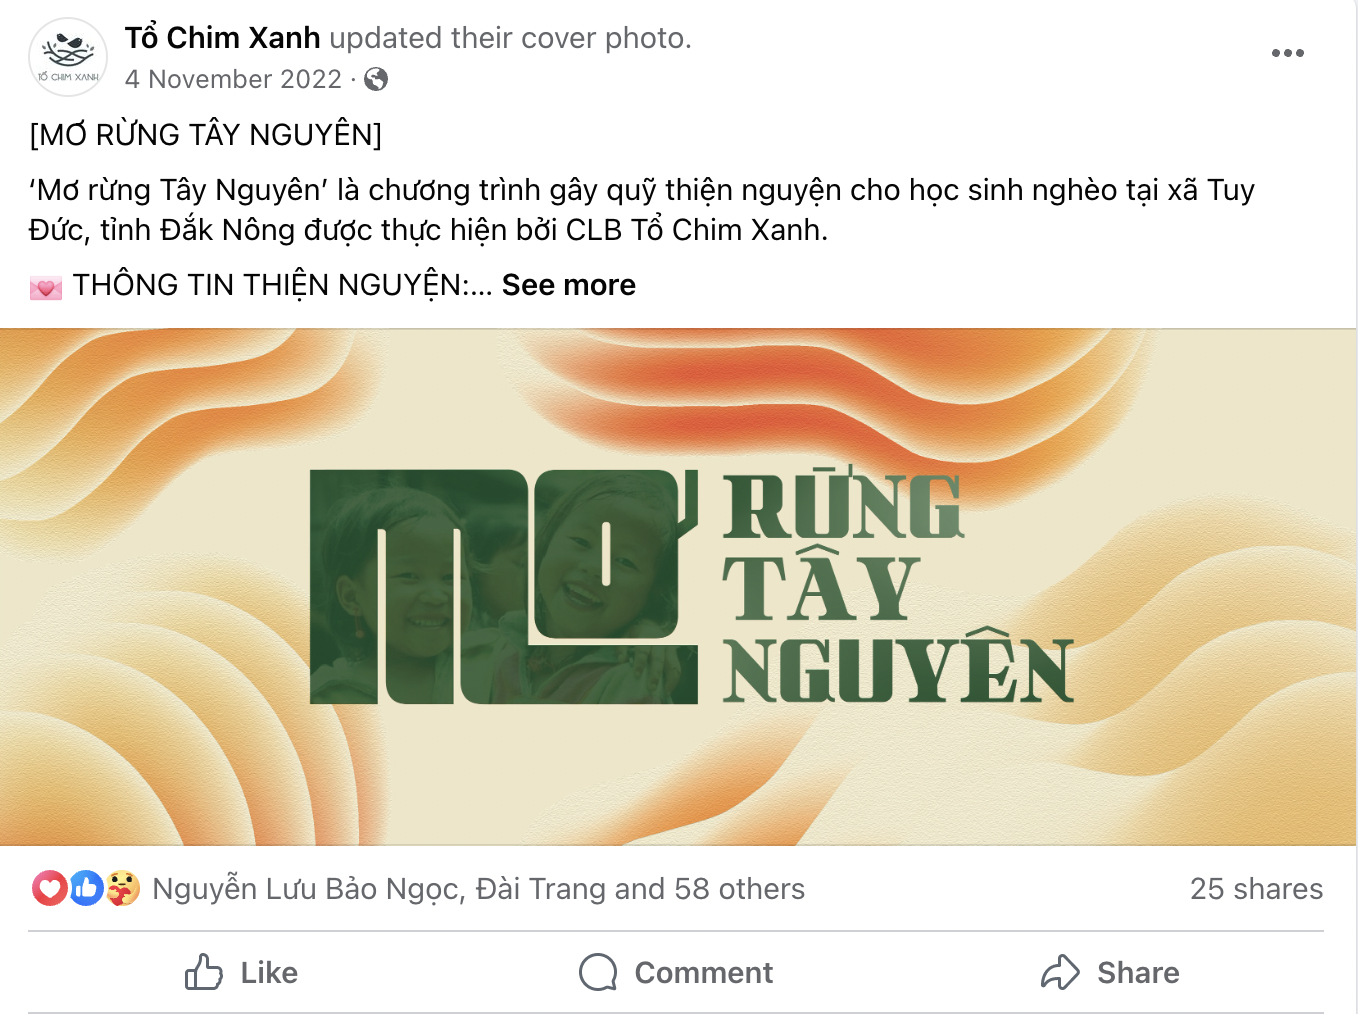This screenshot has height=1014, width=1358.
Task: Click the care hug reaction emoji
Action: pyautogui.click(x=123, y=888)
